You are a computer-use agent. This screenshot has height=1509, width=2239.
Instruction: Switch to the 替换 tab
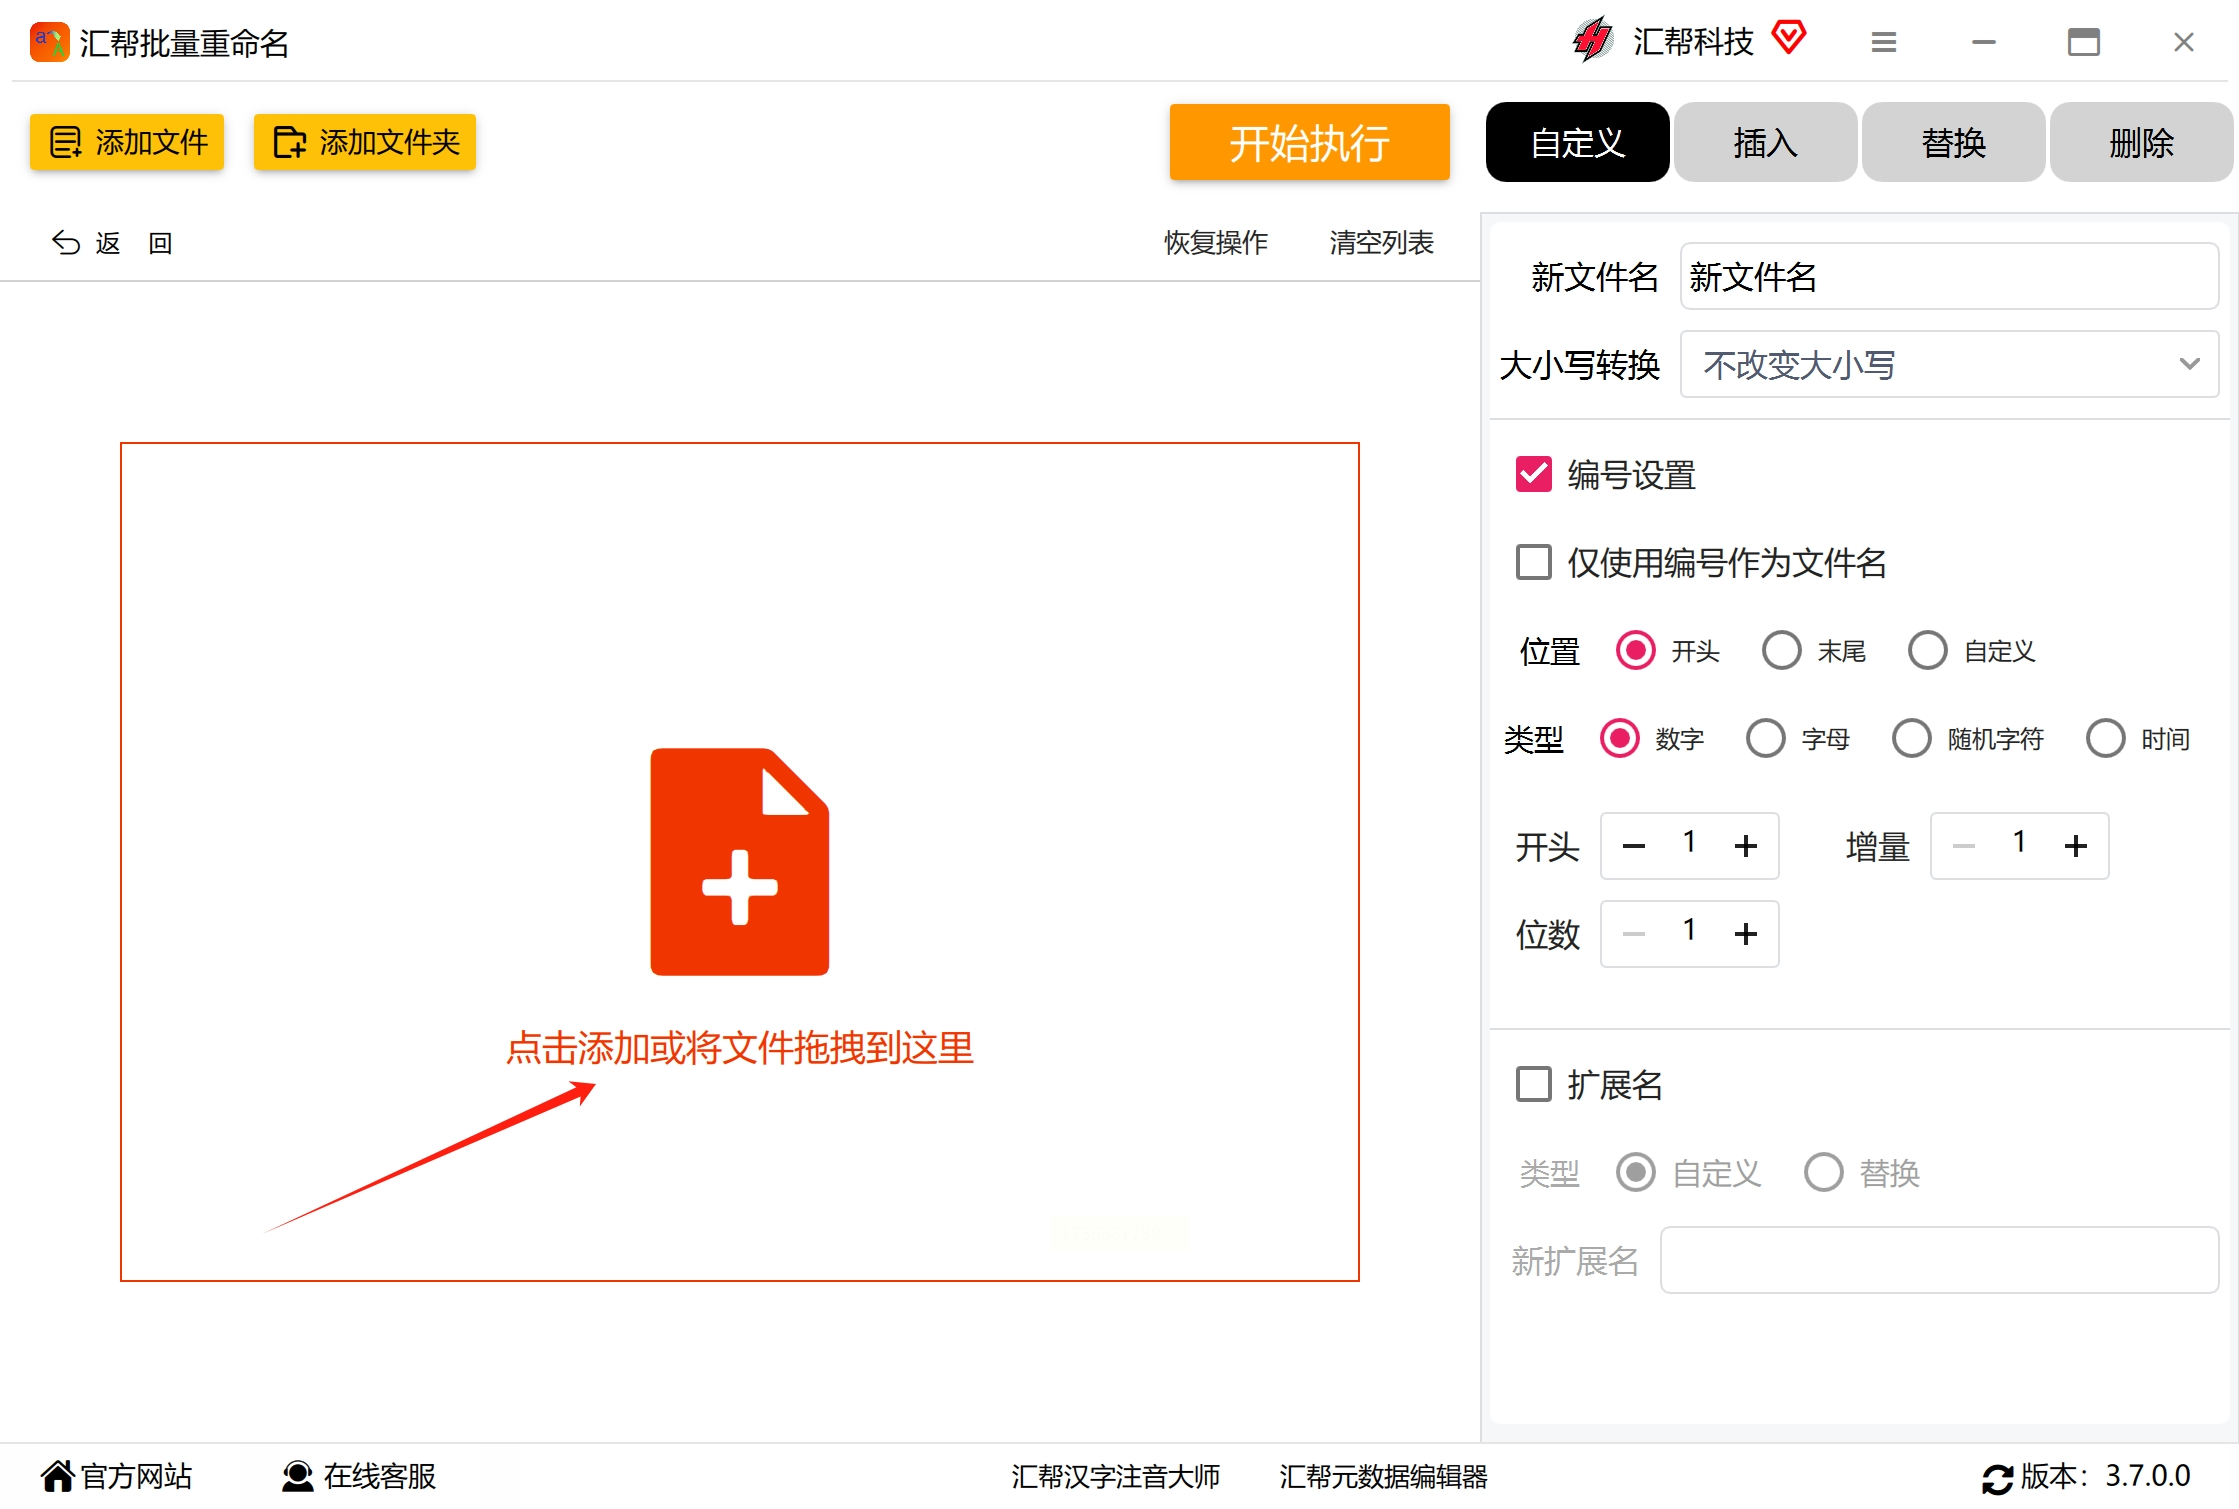pyautogui.click(x=1952, y=142)
